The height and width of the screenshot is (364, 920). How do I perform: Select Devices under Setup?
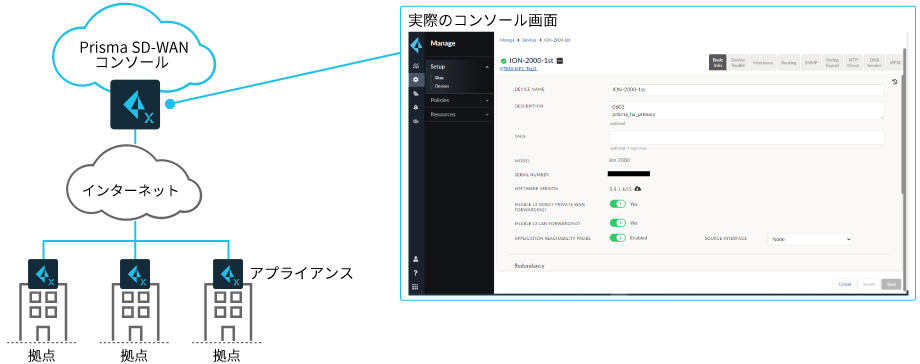pyautogui.click(x=442, y=86)
